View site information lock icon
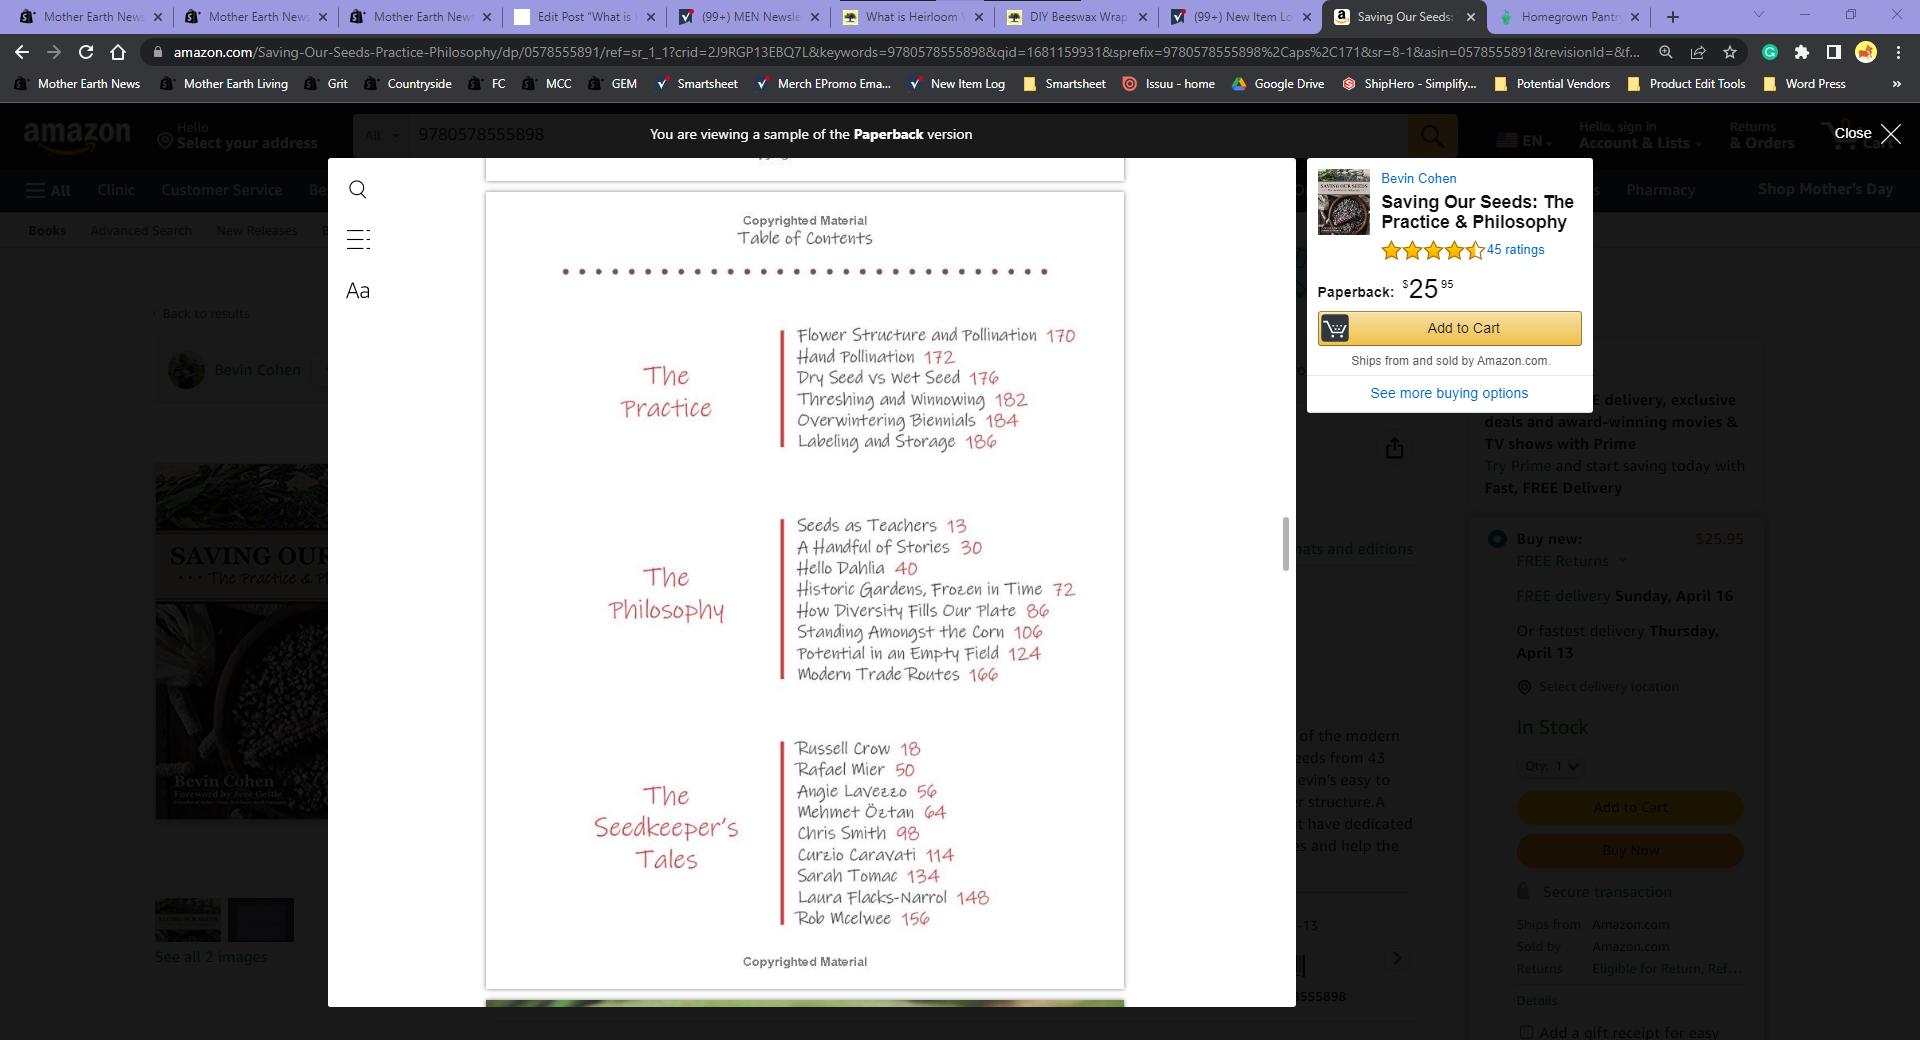 point(158,52)
